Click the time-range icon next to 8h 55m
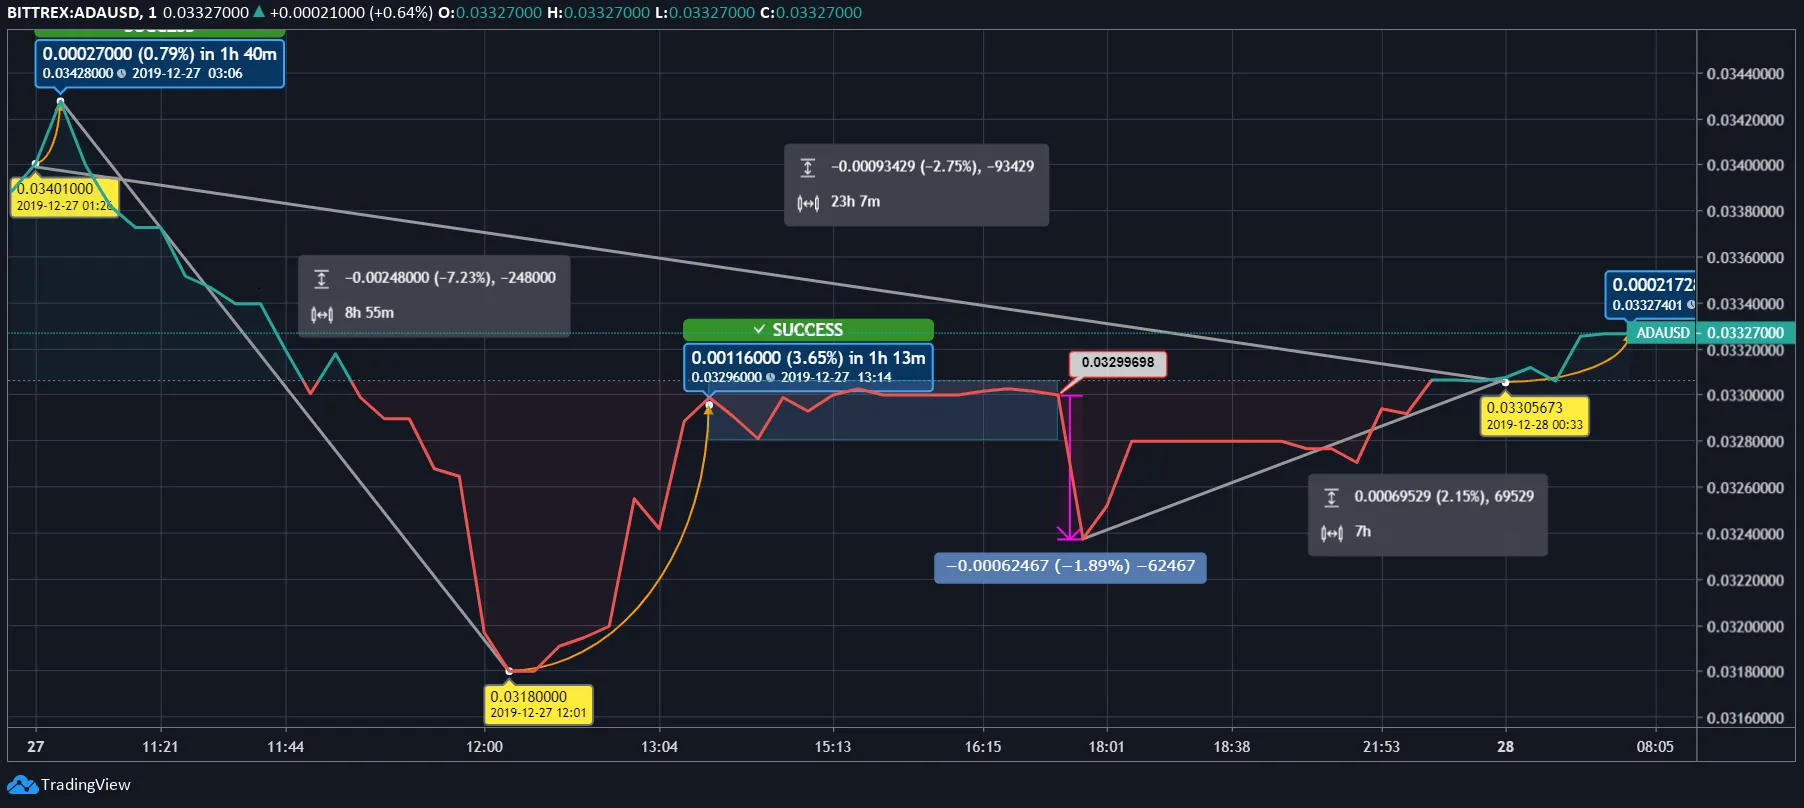Viewport: 1804px width, 808px height. [x=321, y=314]
